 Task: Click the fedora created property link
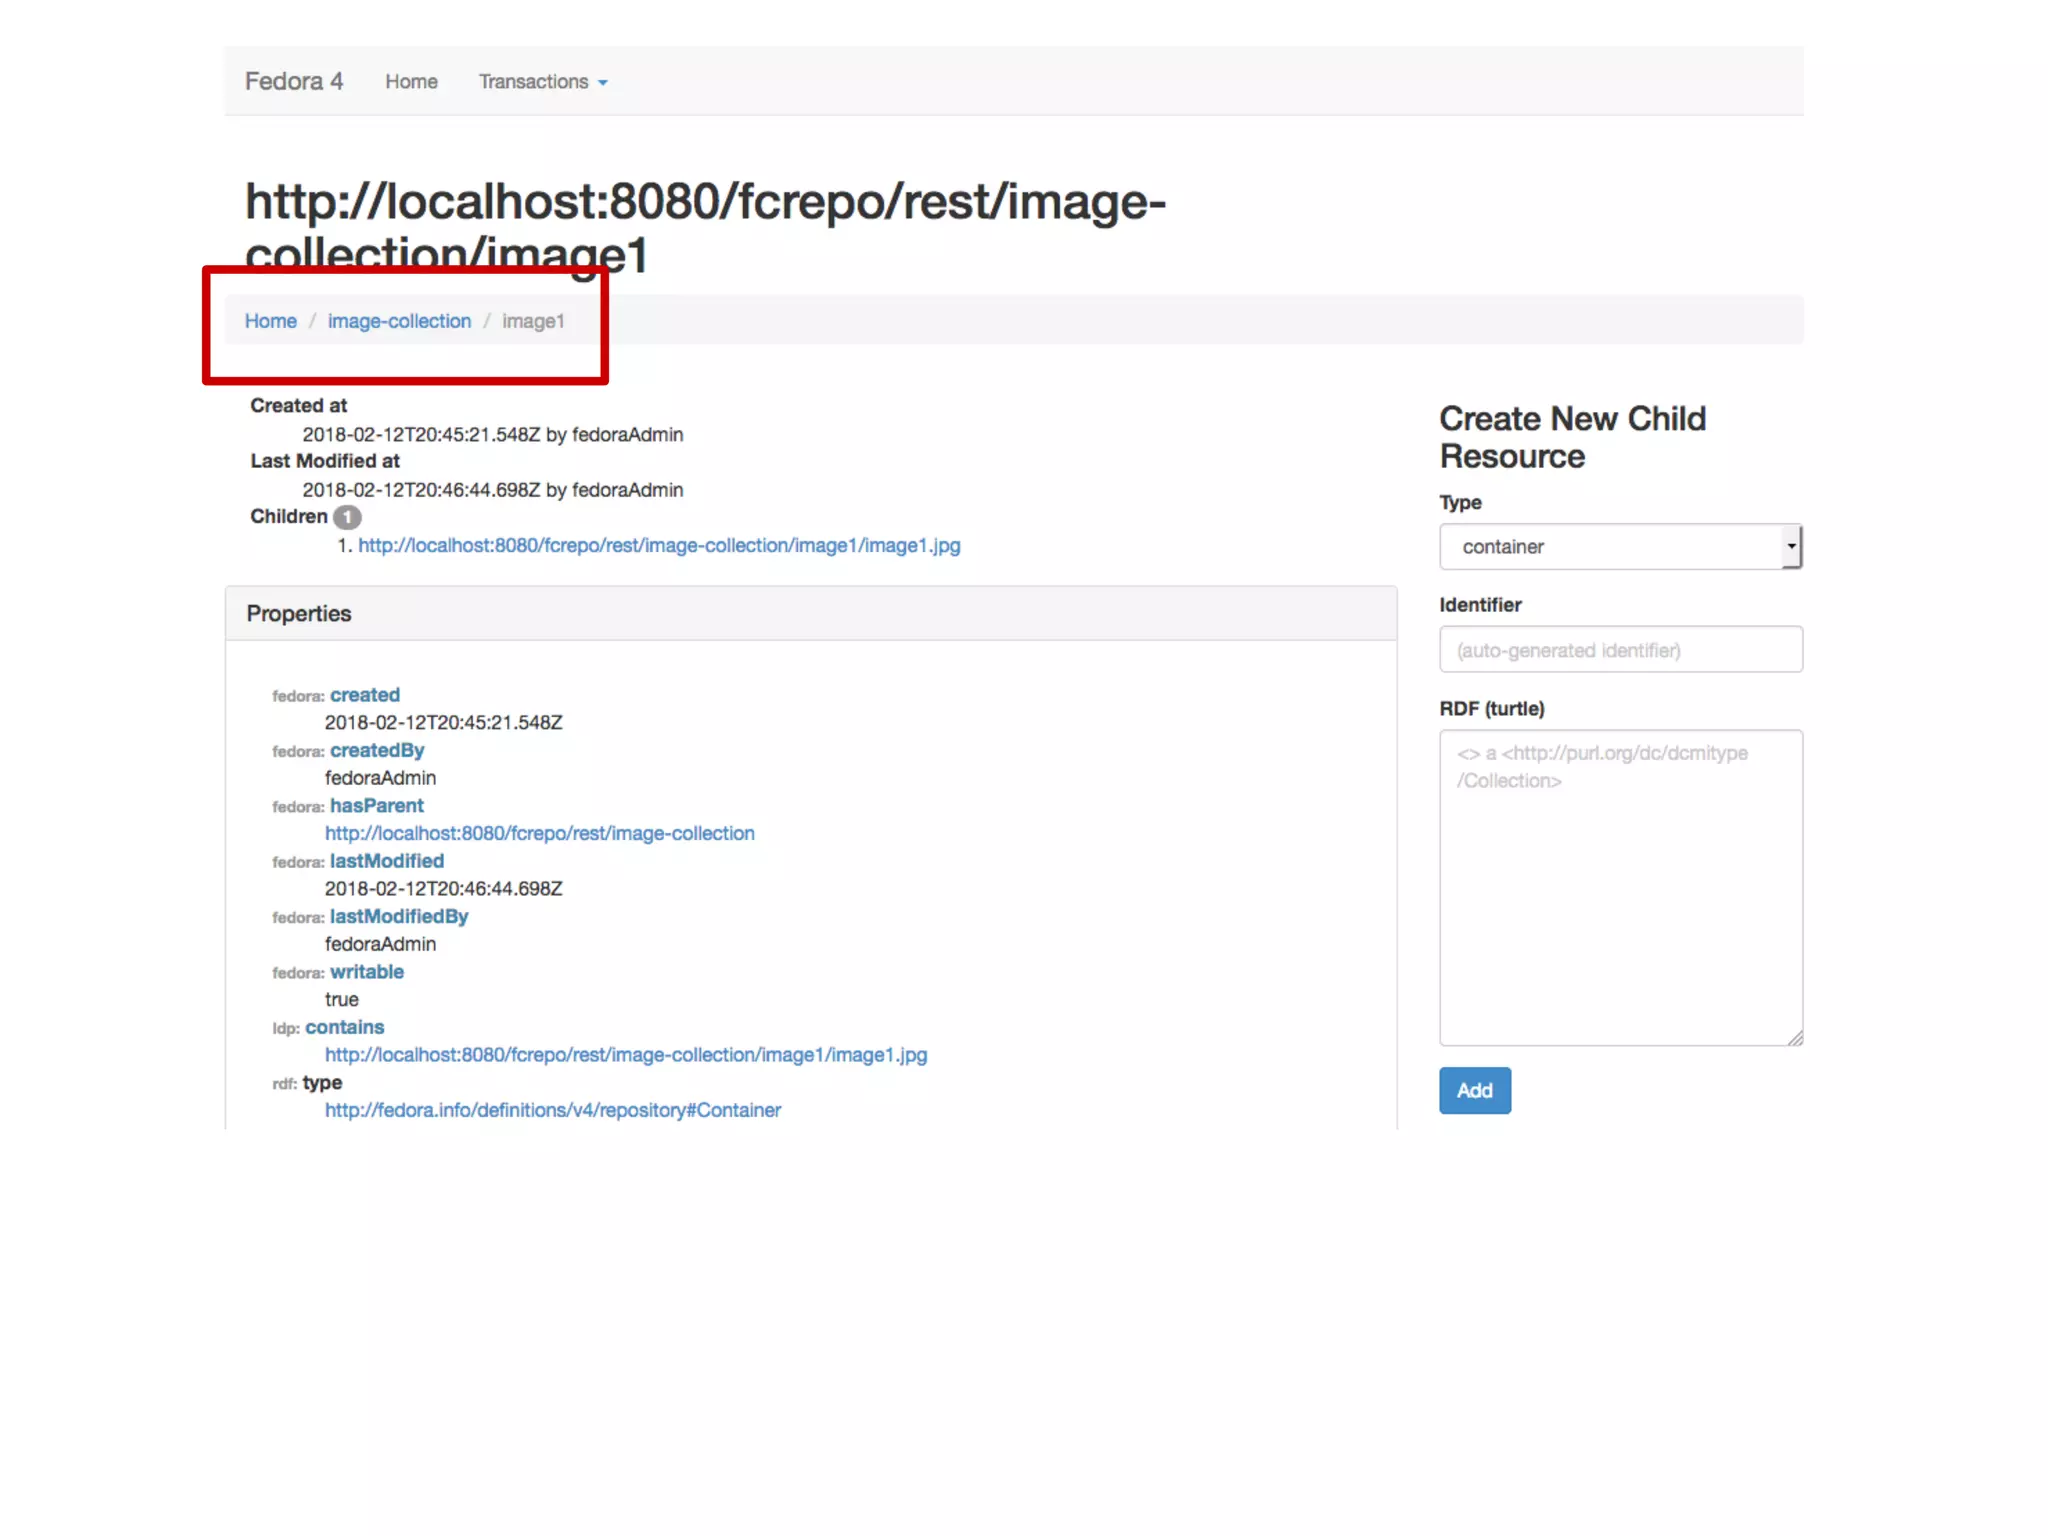click(364, 695)
